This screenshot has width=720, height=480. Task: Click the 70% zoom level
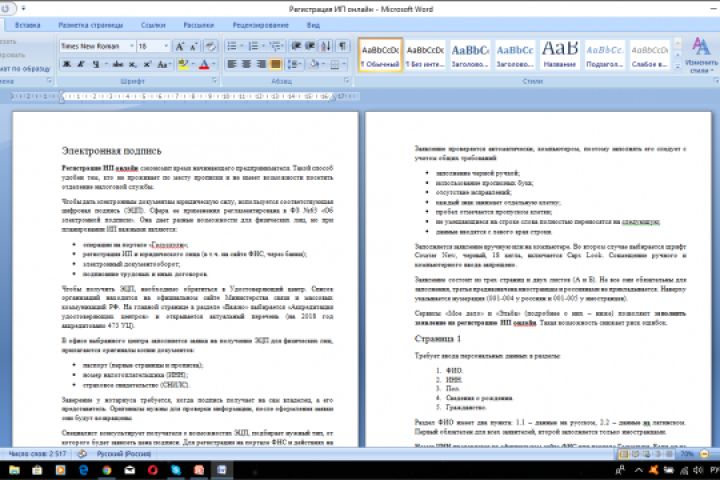coord(686,454)
